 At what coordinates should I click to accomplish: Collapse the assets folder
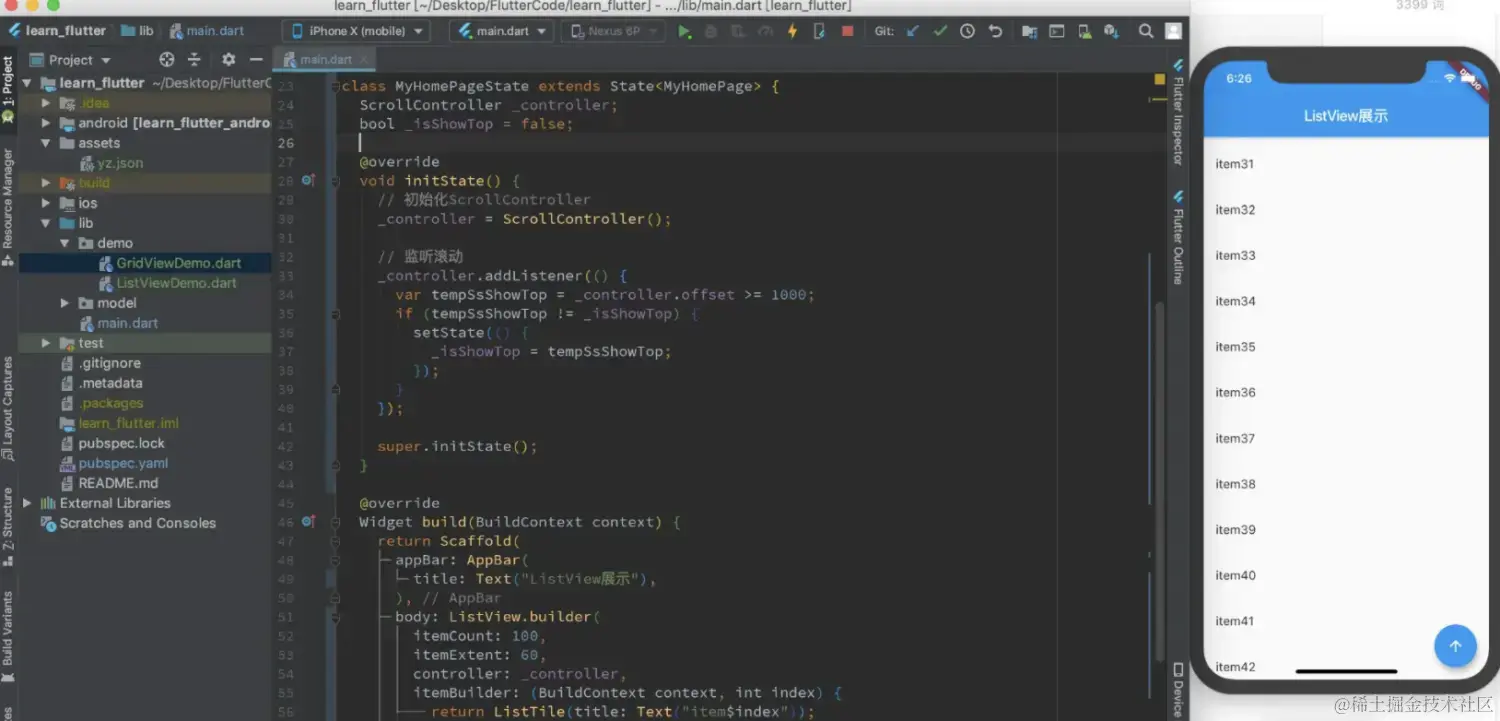(x=45, y=143)
